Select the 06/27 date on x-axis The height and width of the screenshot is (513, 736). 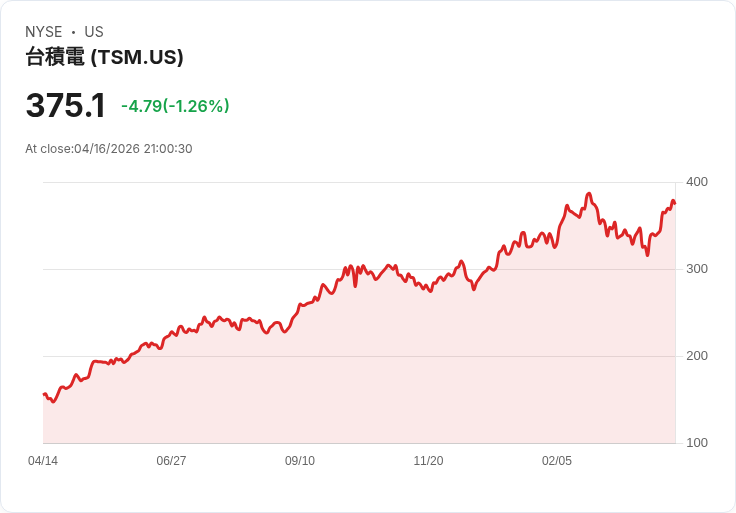(171, 461)
